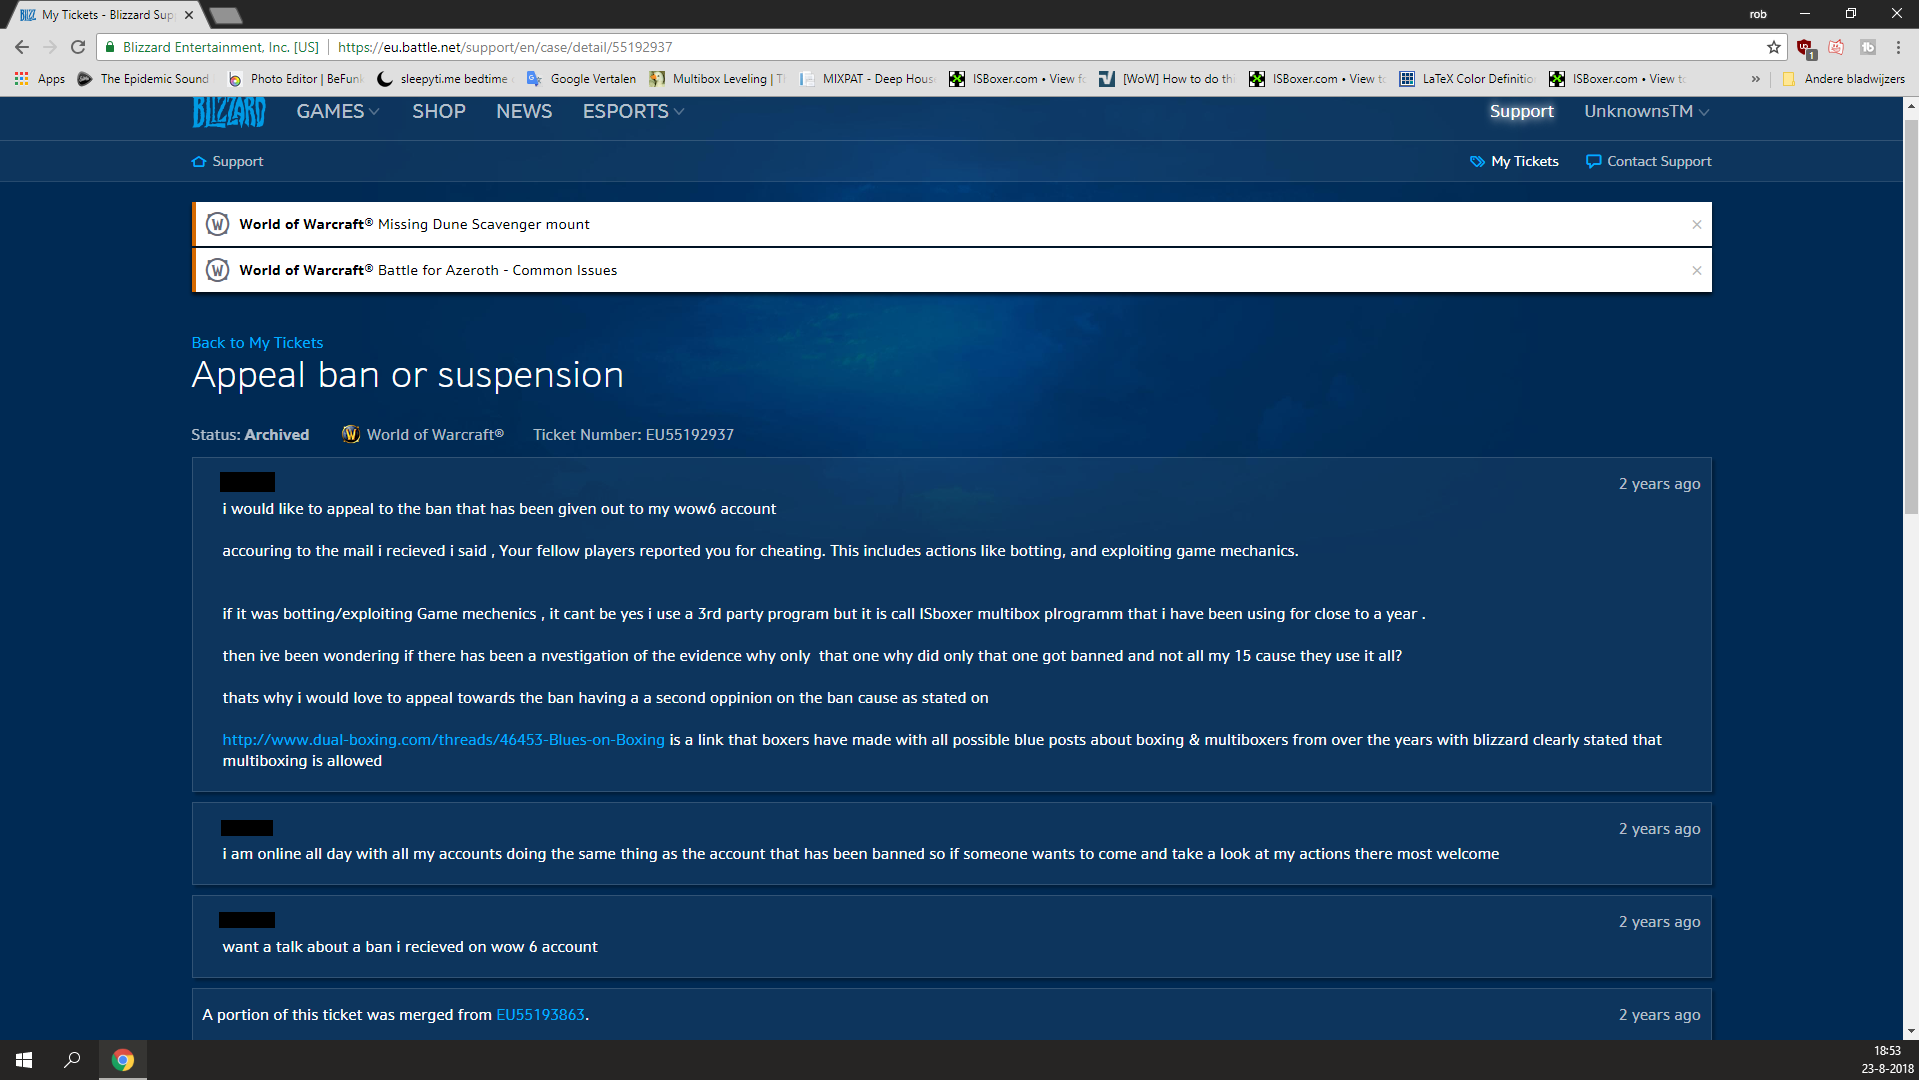Open WoW How to do bookmark
Viewport: 1919px width, 1080px height.
click(1167, 79)
